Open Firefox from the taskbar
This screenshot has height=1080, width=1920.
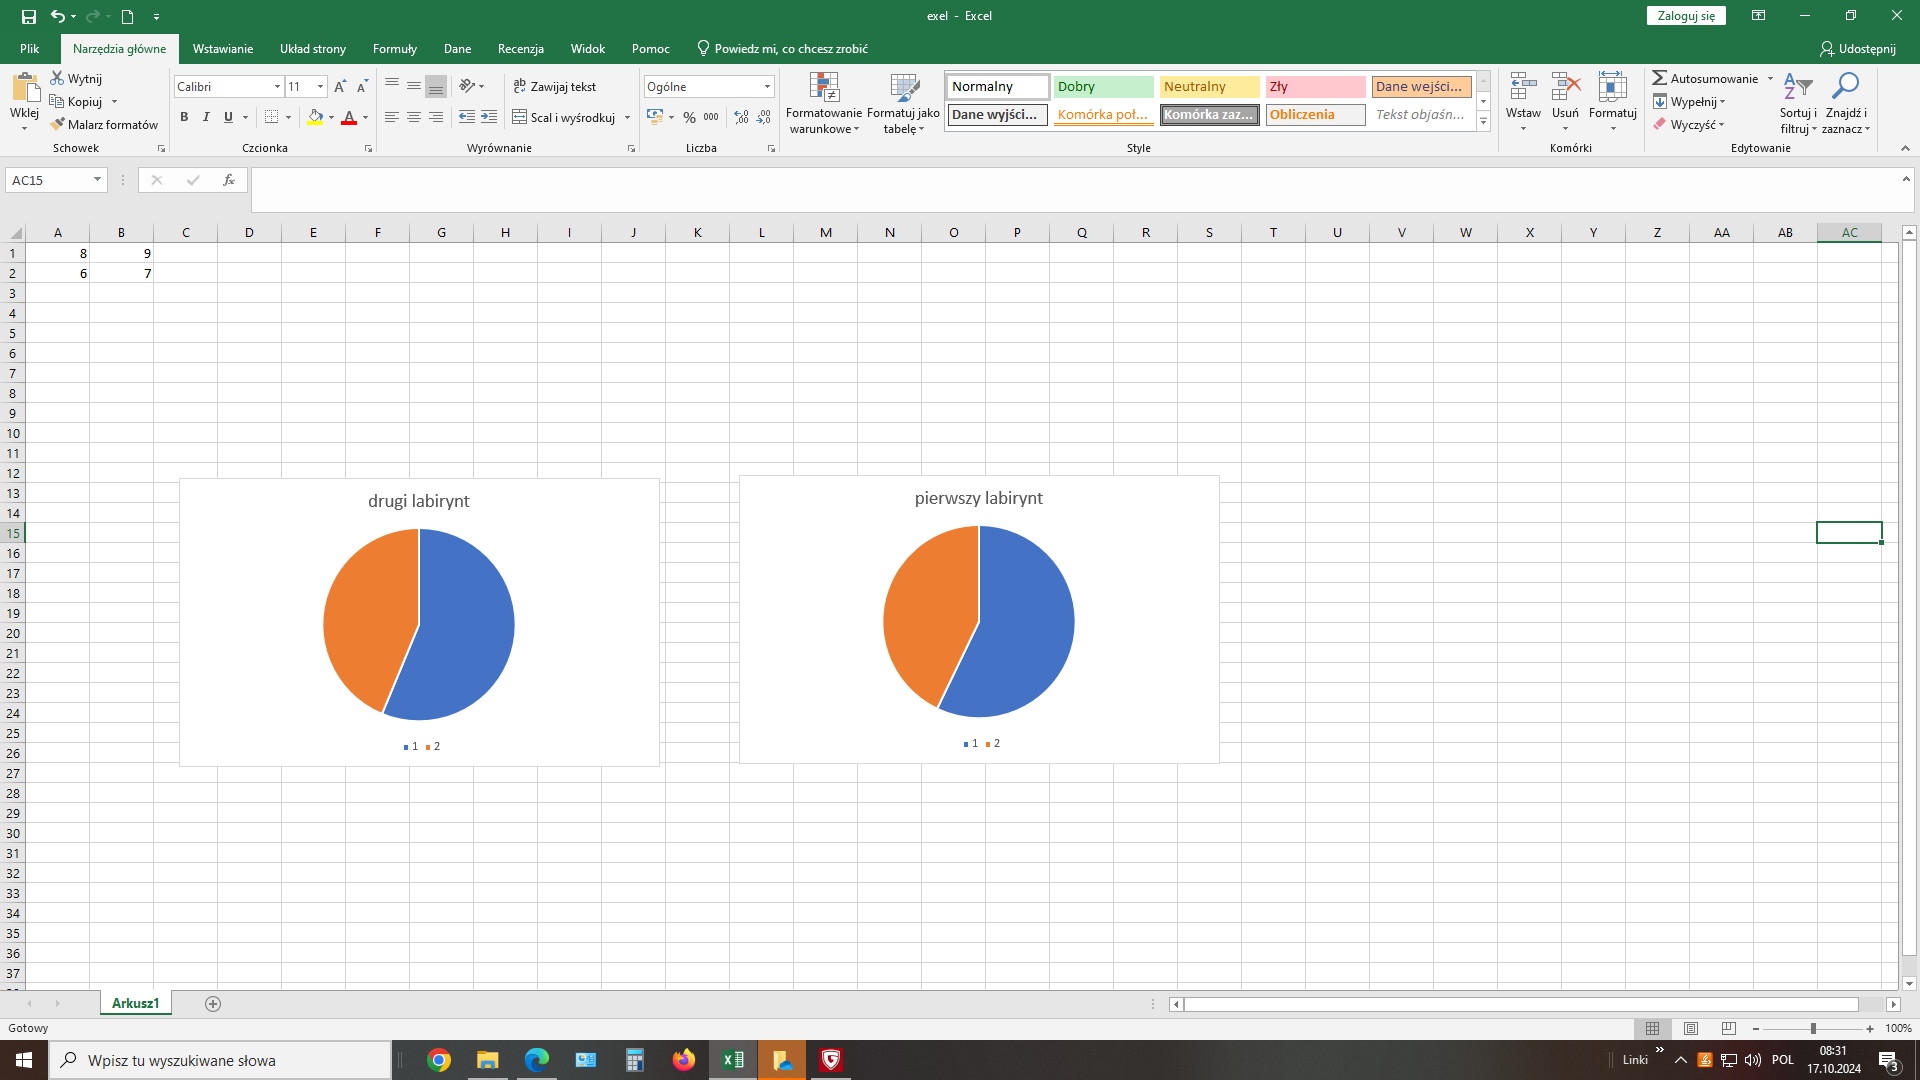click(684, 1060)
